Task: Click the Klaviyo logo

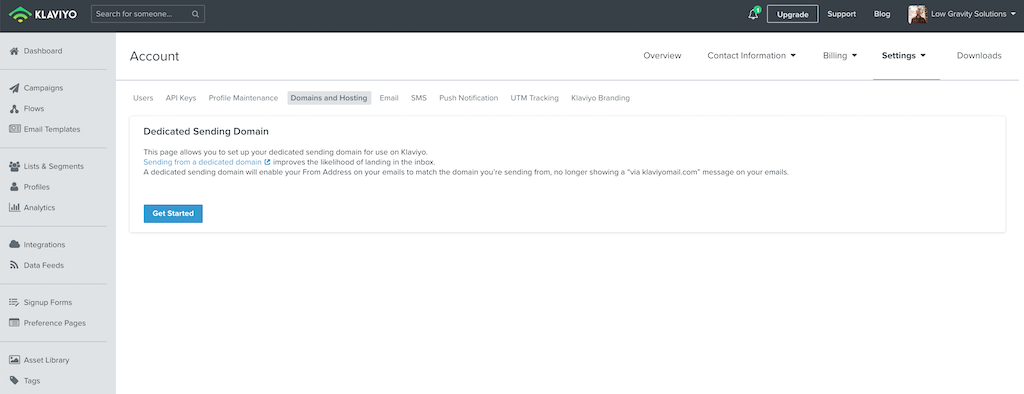Action: coord(43,14)
